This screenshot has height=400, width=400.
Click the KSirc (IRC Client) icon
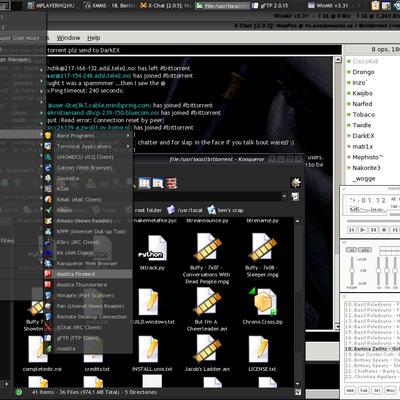coord(48,242)
